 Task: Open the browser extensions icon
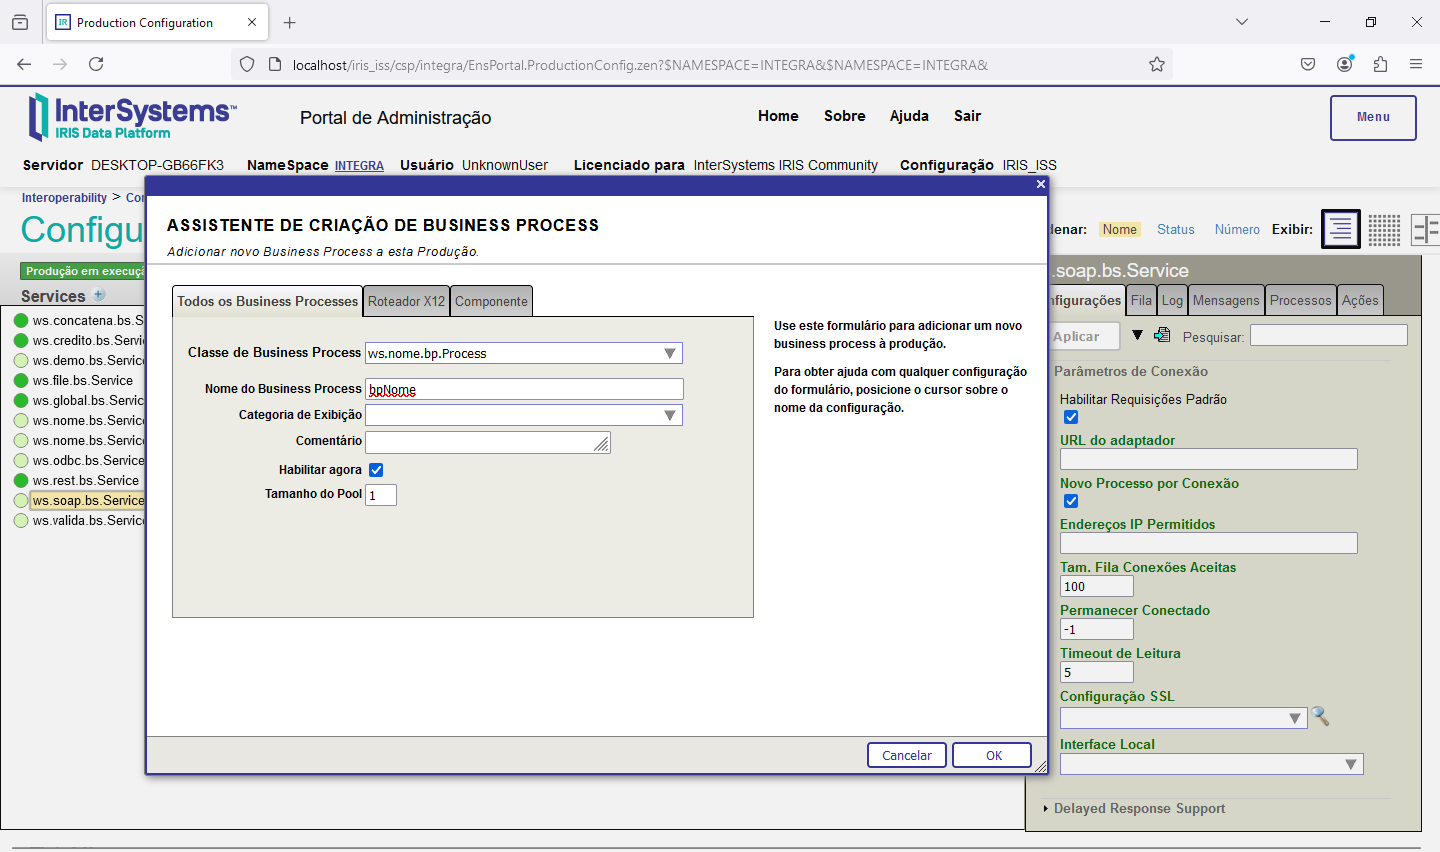[x=1380, y=65]
